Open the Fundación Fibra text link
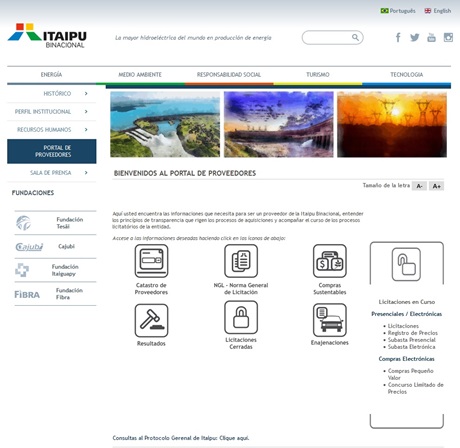460x448 pixels. [x=69, y=294]
